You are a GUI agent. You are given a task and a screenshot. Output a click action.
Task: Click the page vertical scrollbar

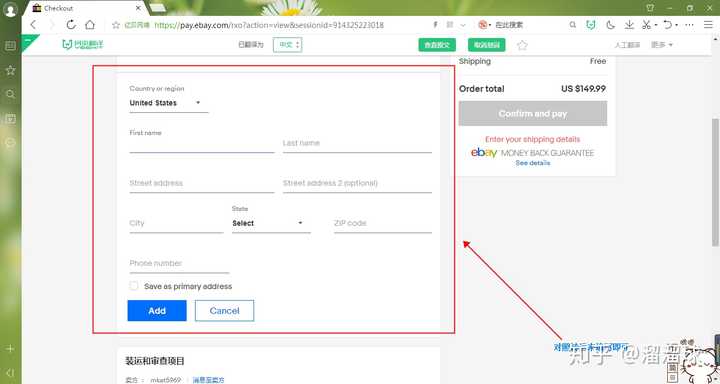point(715,181)
